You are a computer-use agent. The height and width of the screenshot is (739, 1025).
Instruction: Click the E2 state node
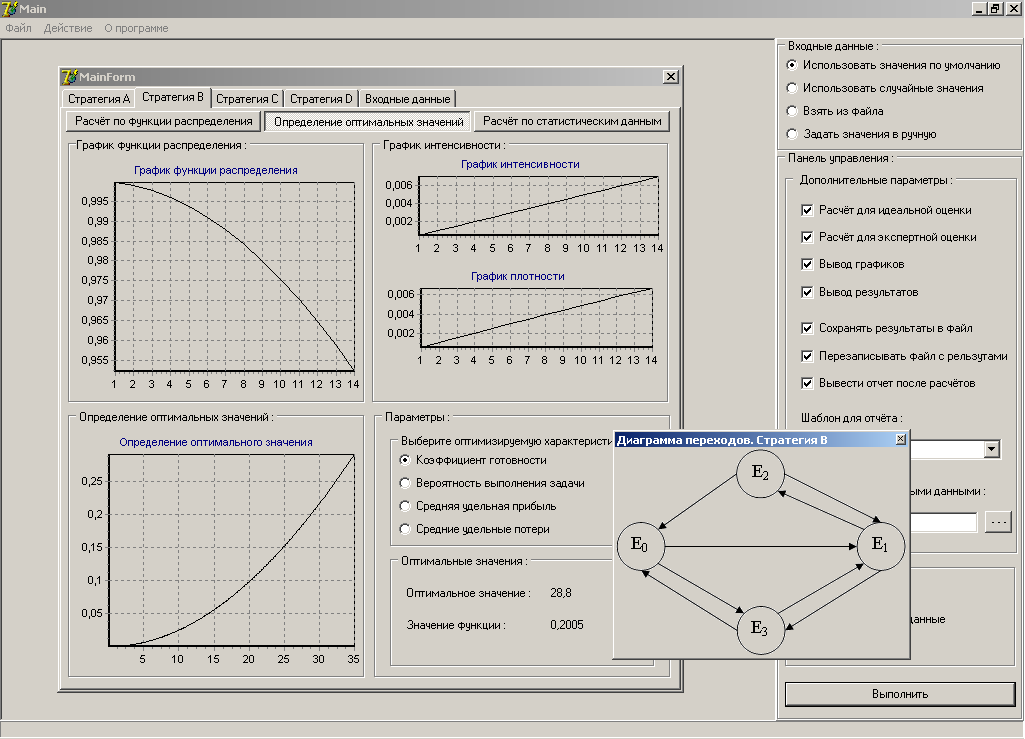coord(760,473)
